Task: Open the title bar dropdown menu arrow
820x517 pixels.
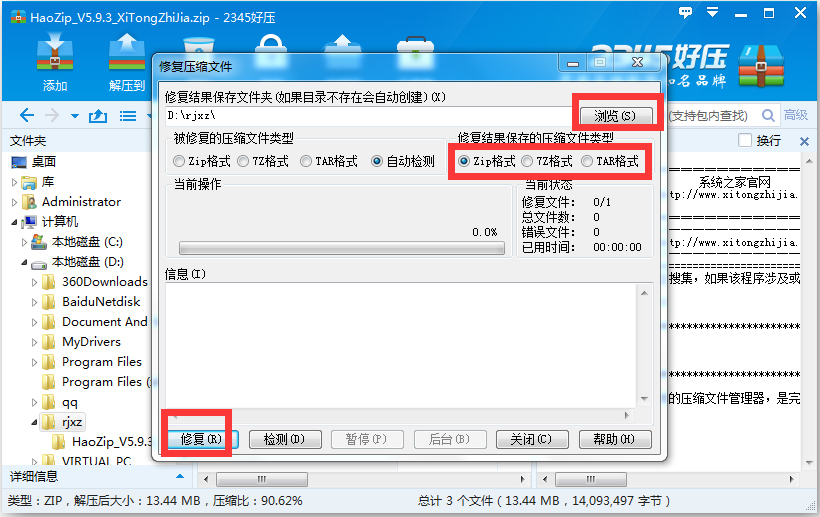Action: click(x=712, y=12)
